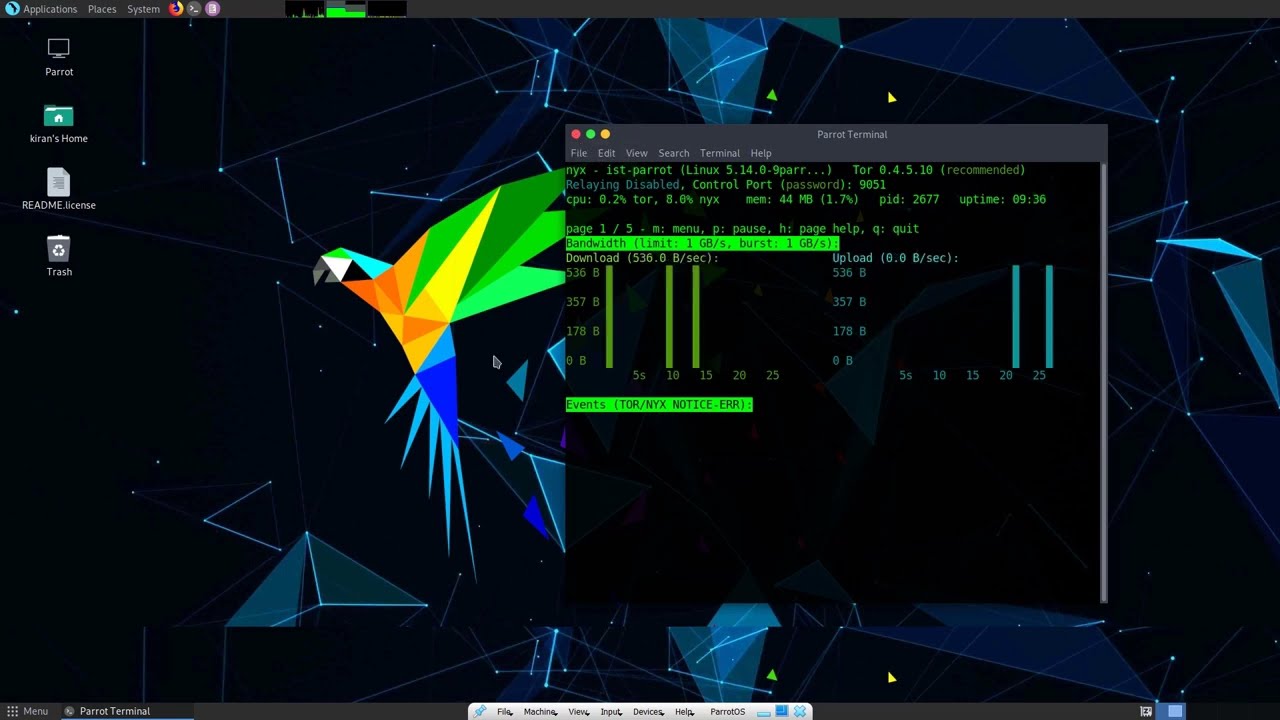
Task: Open the terminal View menu
Action: click(637, 153)
